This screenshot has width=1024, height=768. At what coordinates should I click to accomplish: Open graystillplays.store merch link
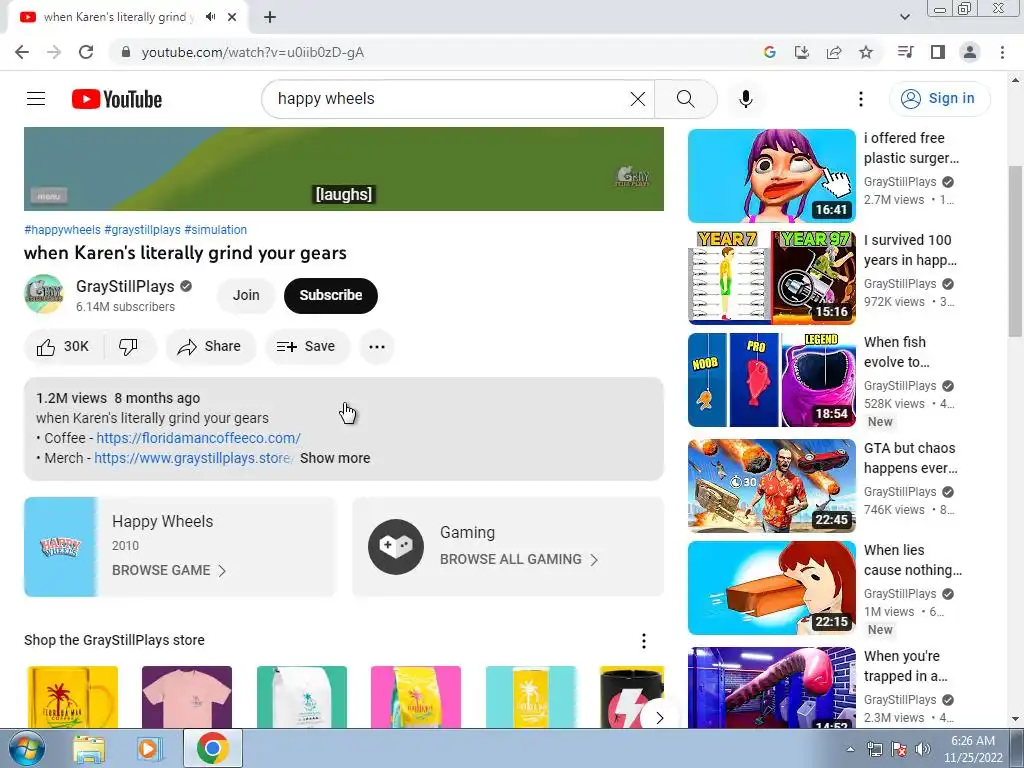click(193, 458)
